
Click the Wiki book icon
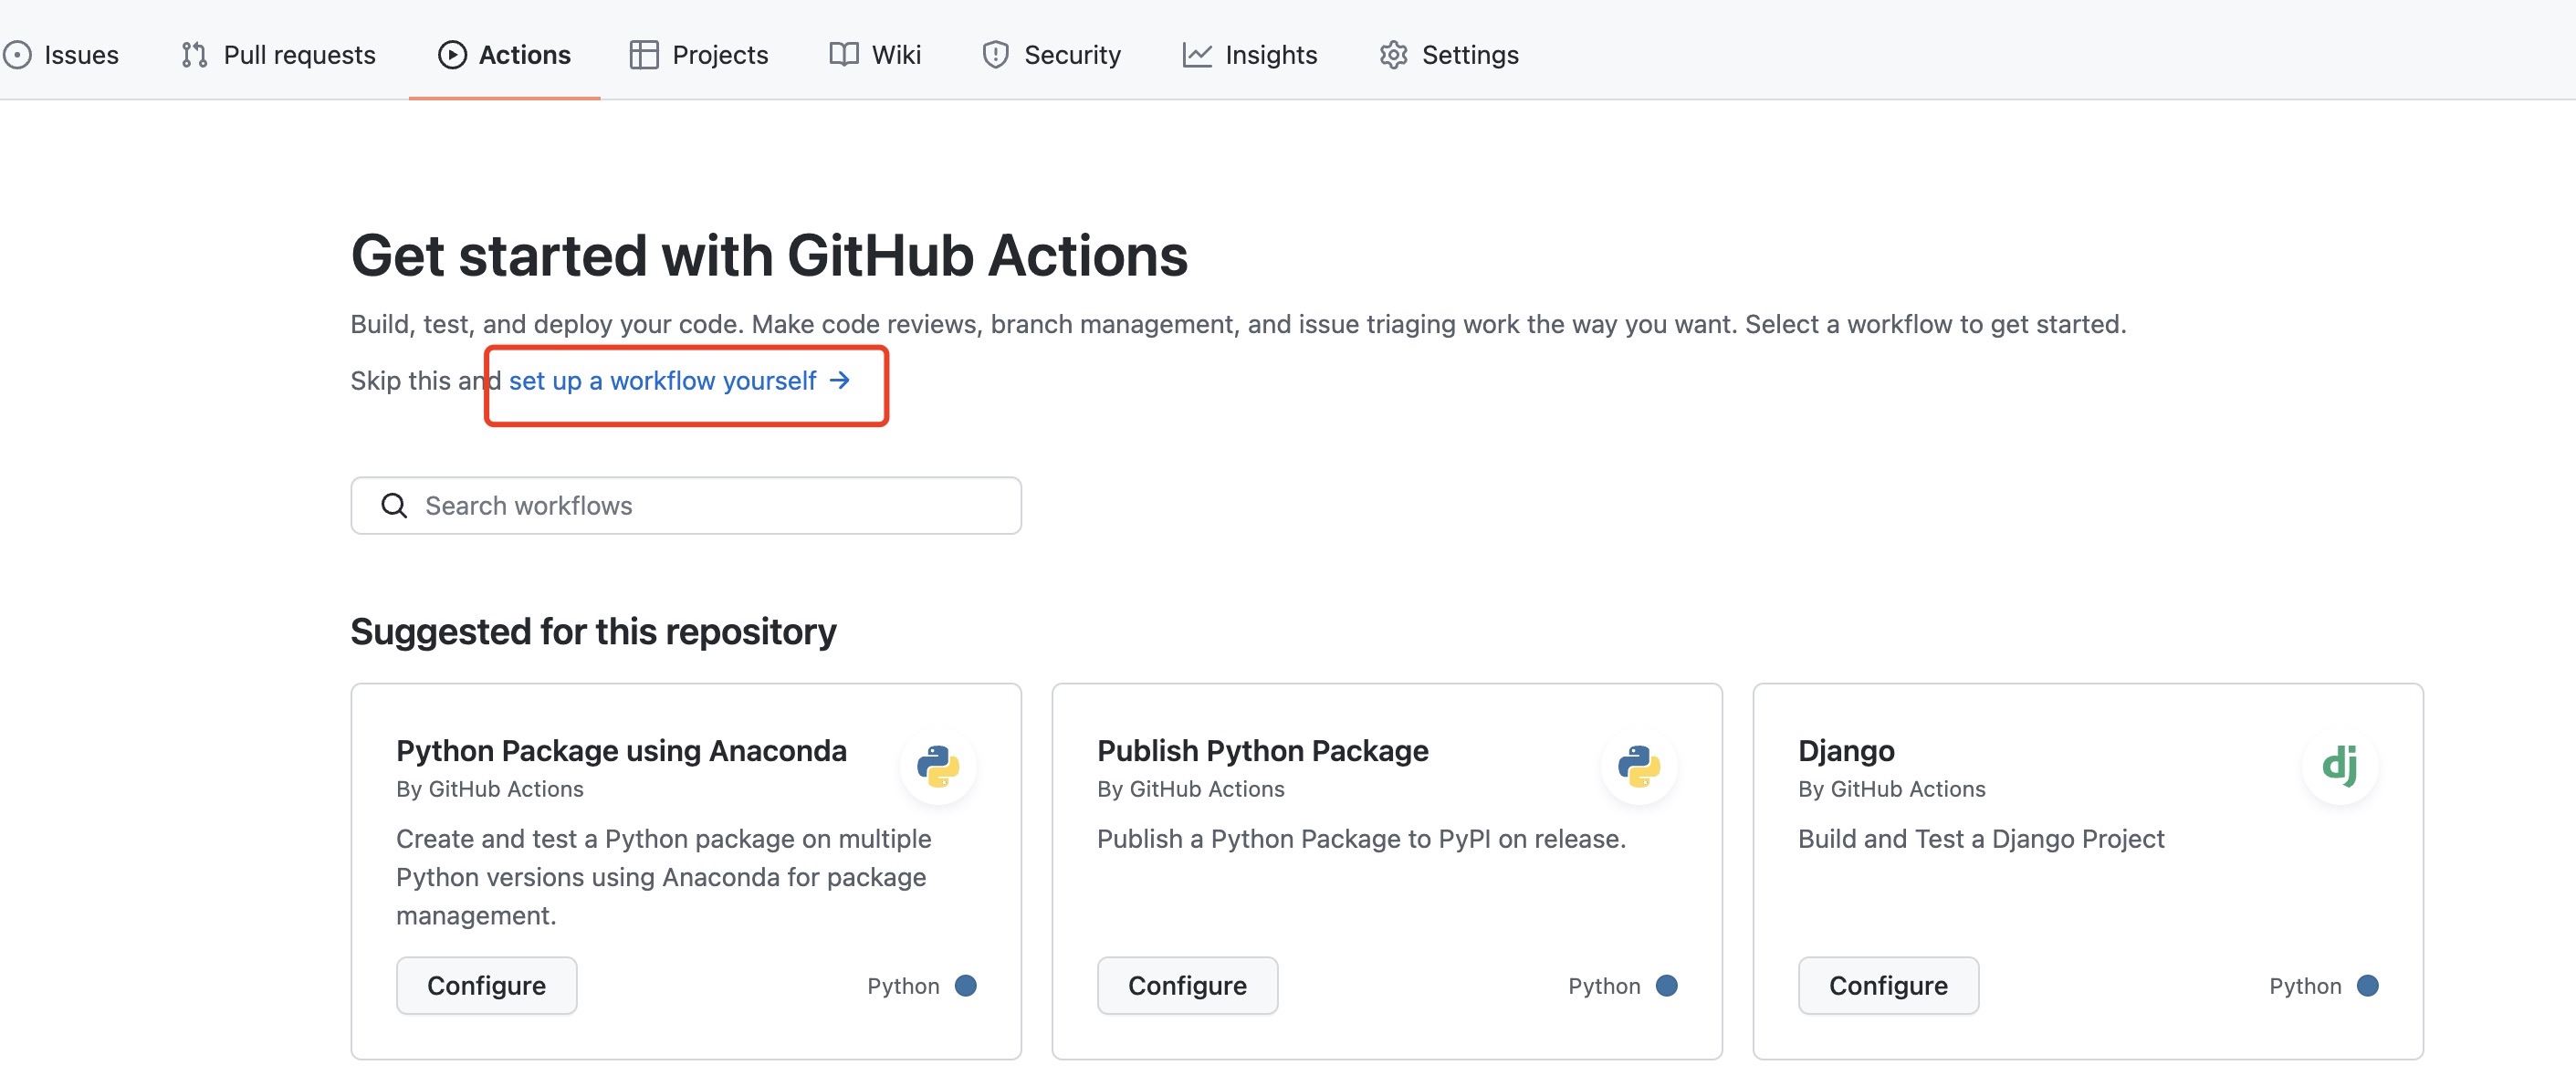pyautogui.click(x=843, y=55)
